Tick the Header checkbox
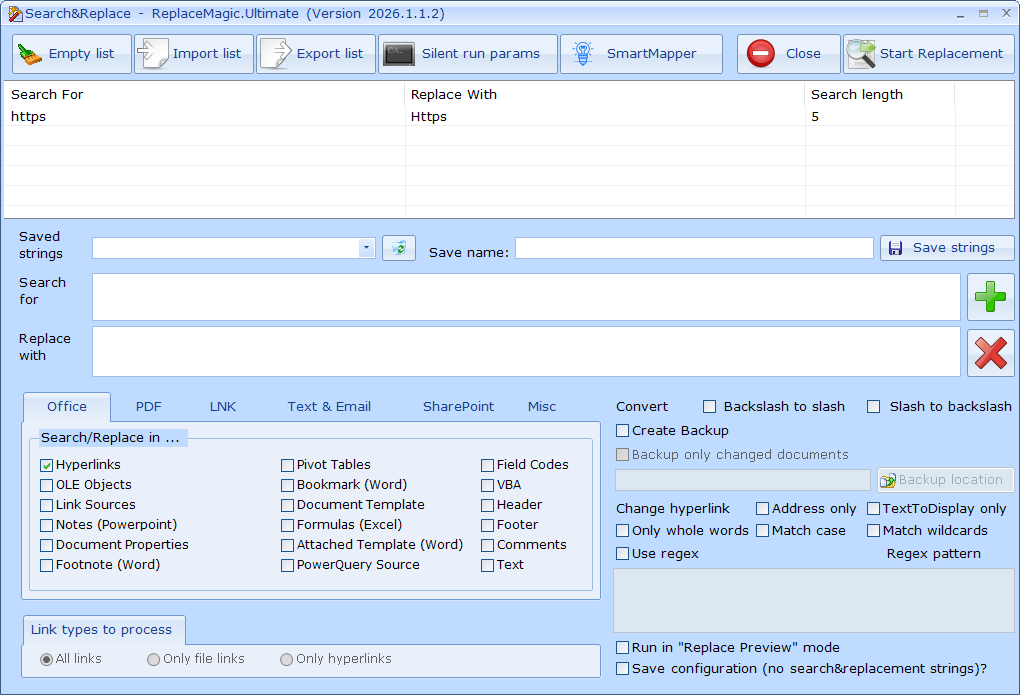This screenshot has height=695, width=1020. 487,506
